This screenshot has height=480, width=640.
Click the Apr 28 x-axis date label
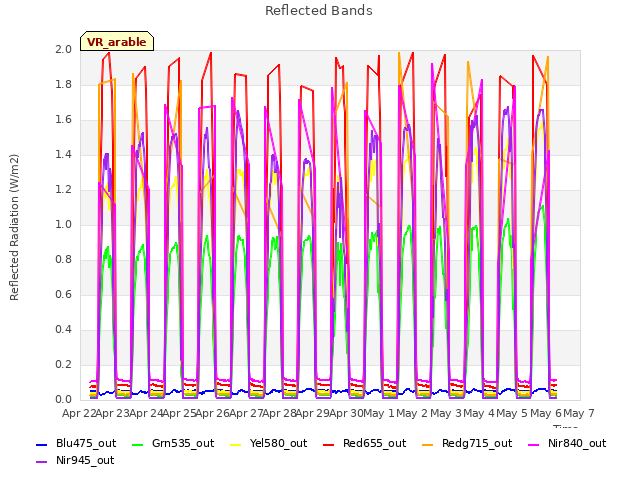point(279,413)
